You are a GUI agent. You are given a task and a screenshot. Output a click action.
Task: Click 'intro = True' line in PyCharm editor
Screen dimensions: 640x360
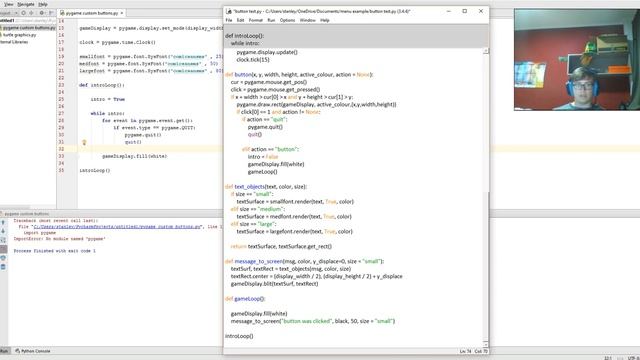(108, 100)
